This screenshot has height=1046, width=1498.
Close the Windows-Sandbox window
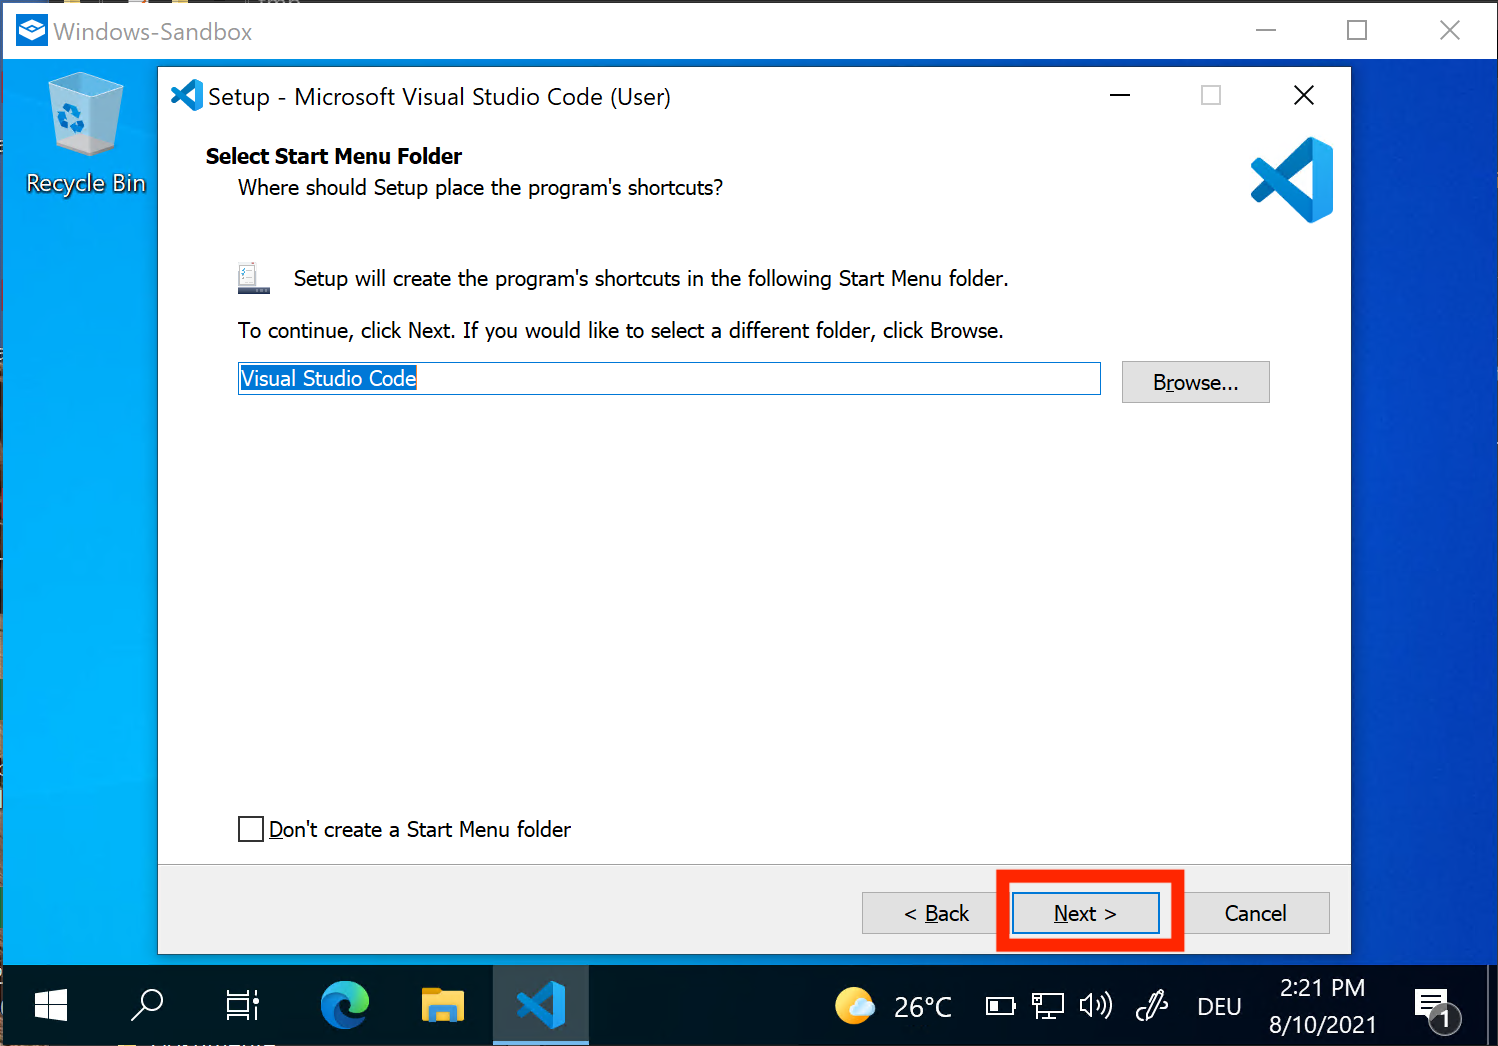point(1450,31)
